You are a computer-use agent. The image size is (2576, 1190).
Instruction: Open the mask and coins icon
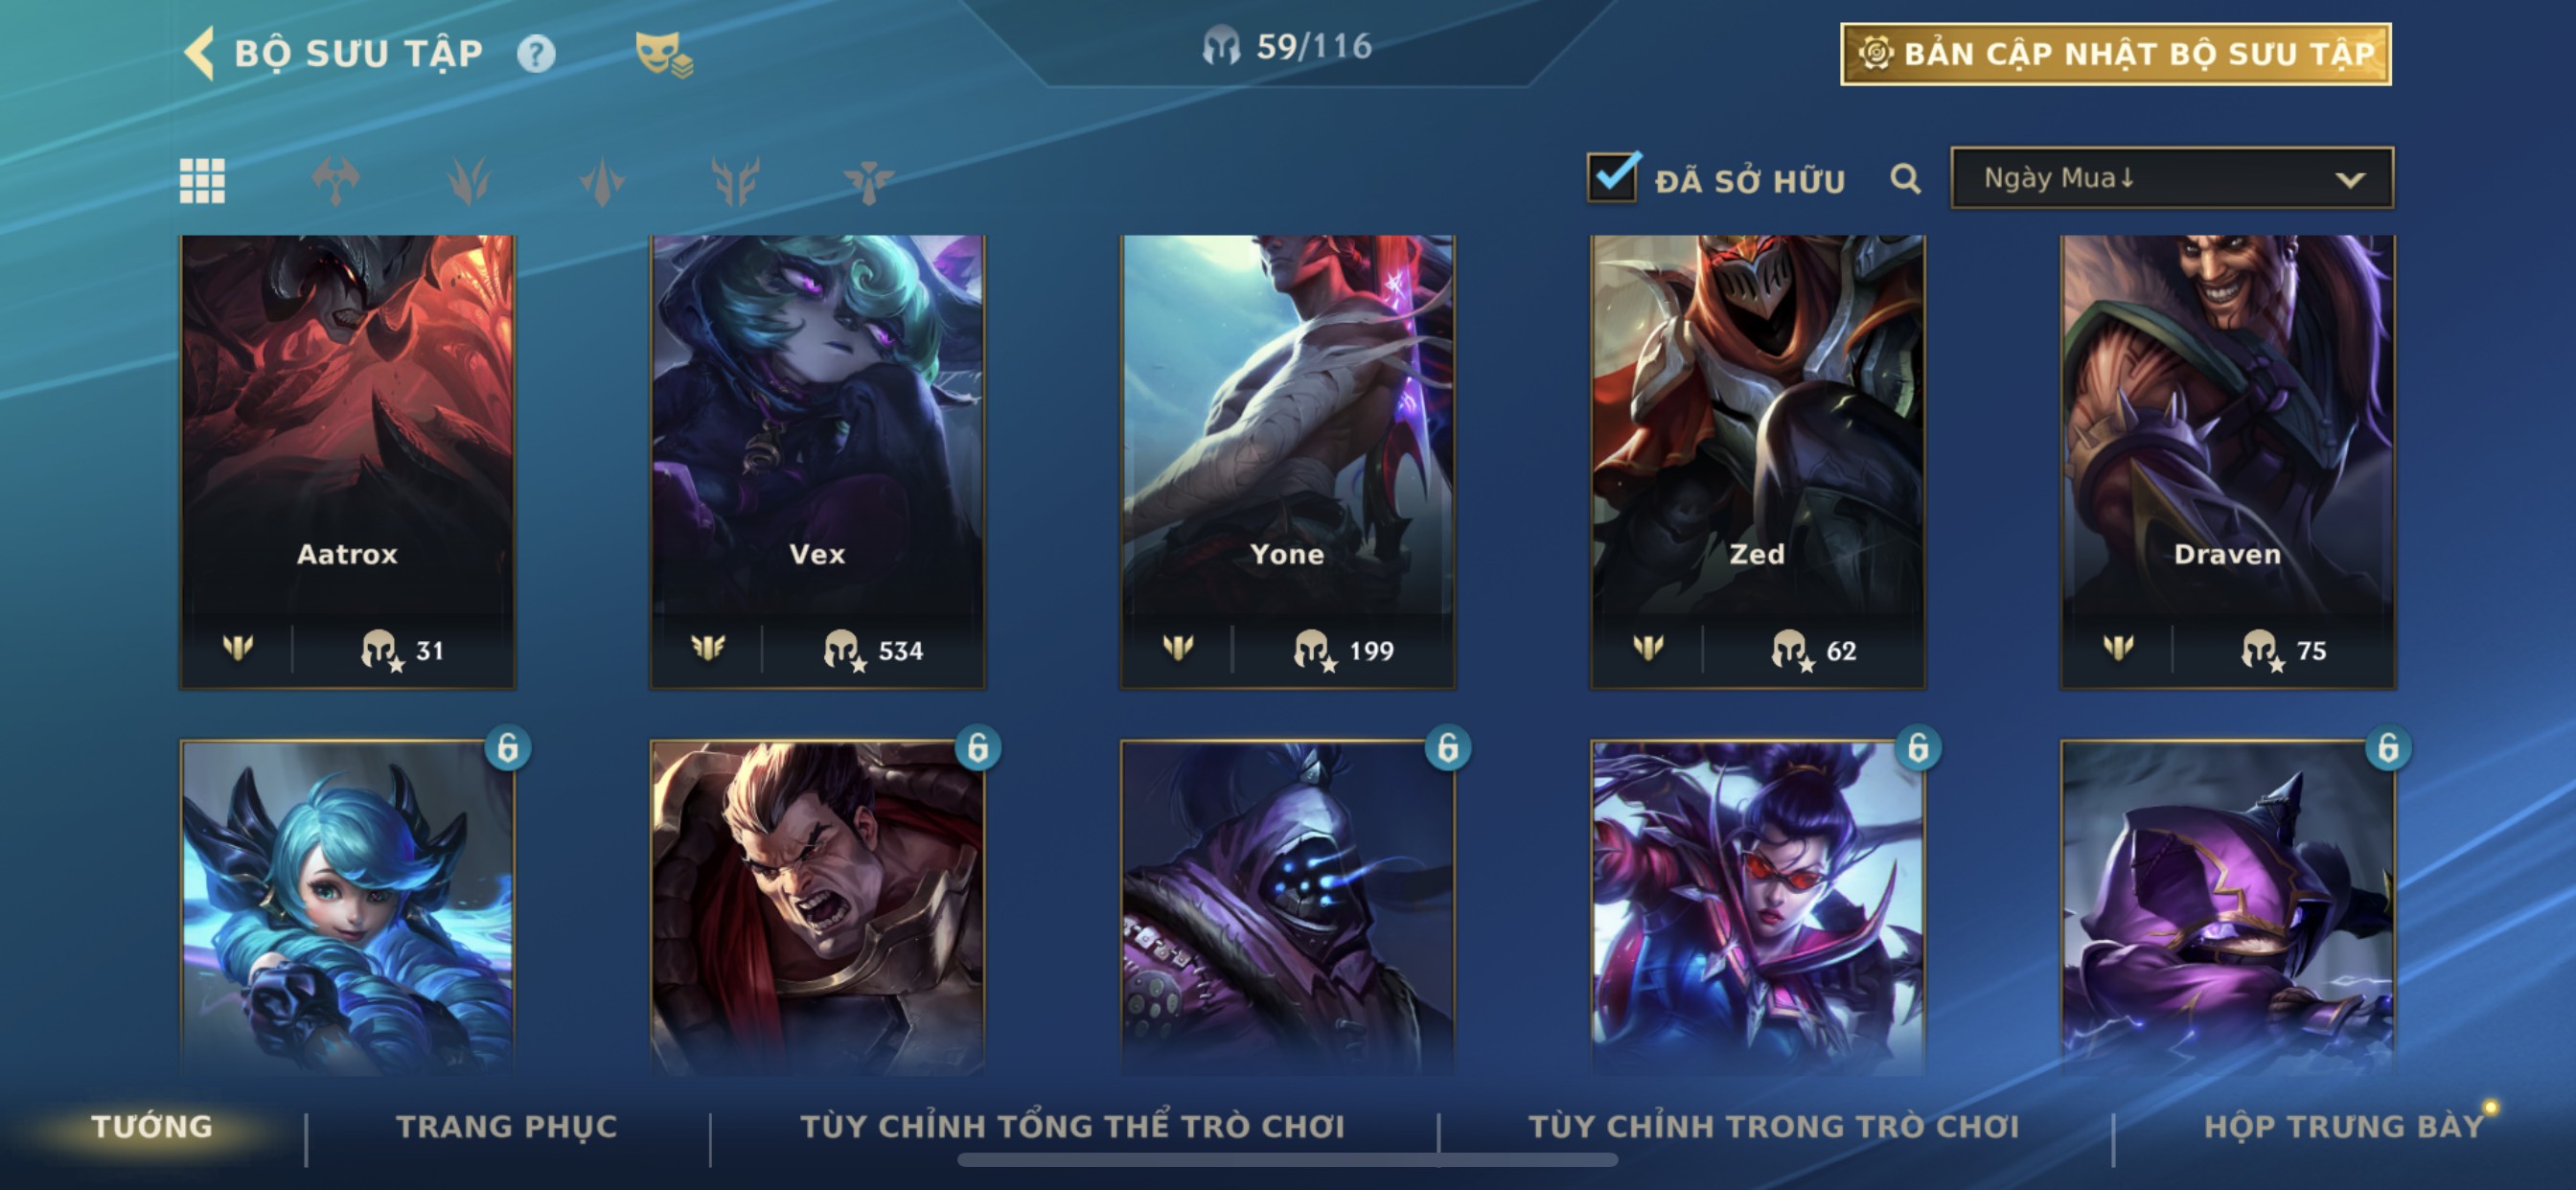663,54
